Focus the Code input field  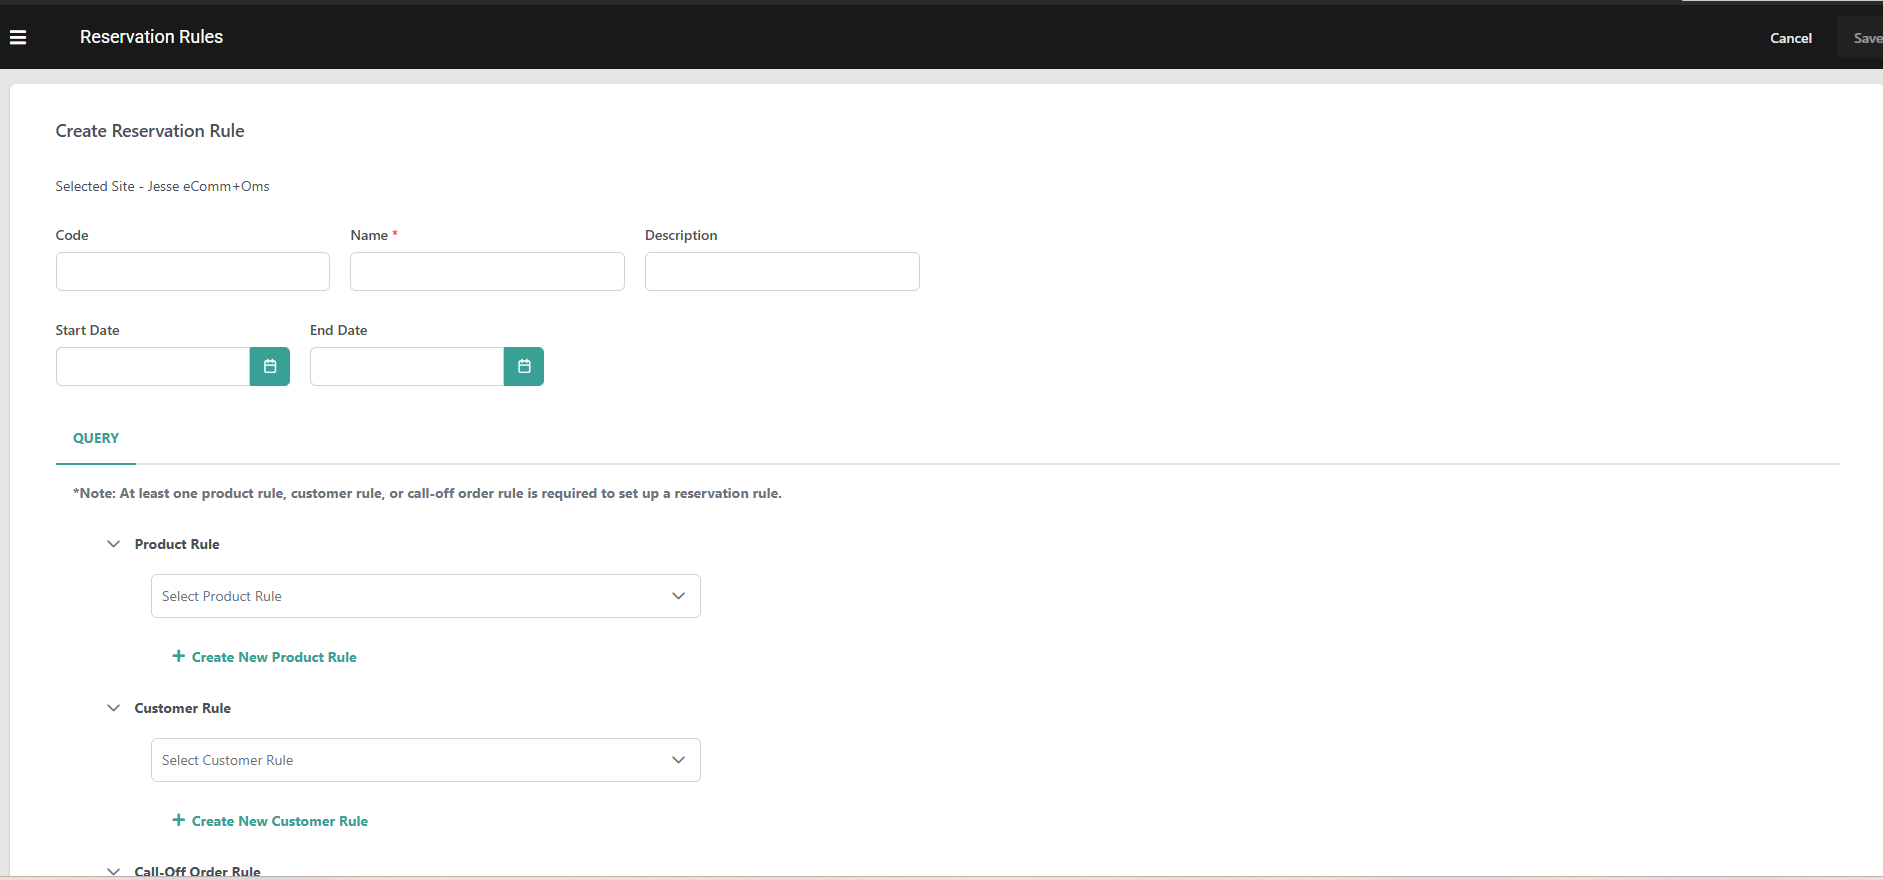[193, 271]
